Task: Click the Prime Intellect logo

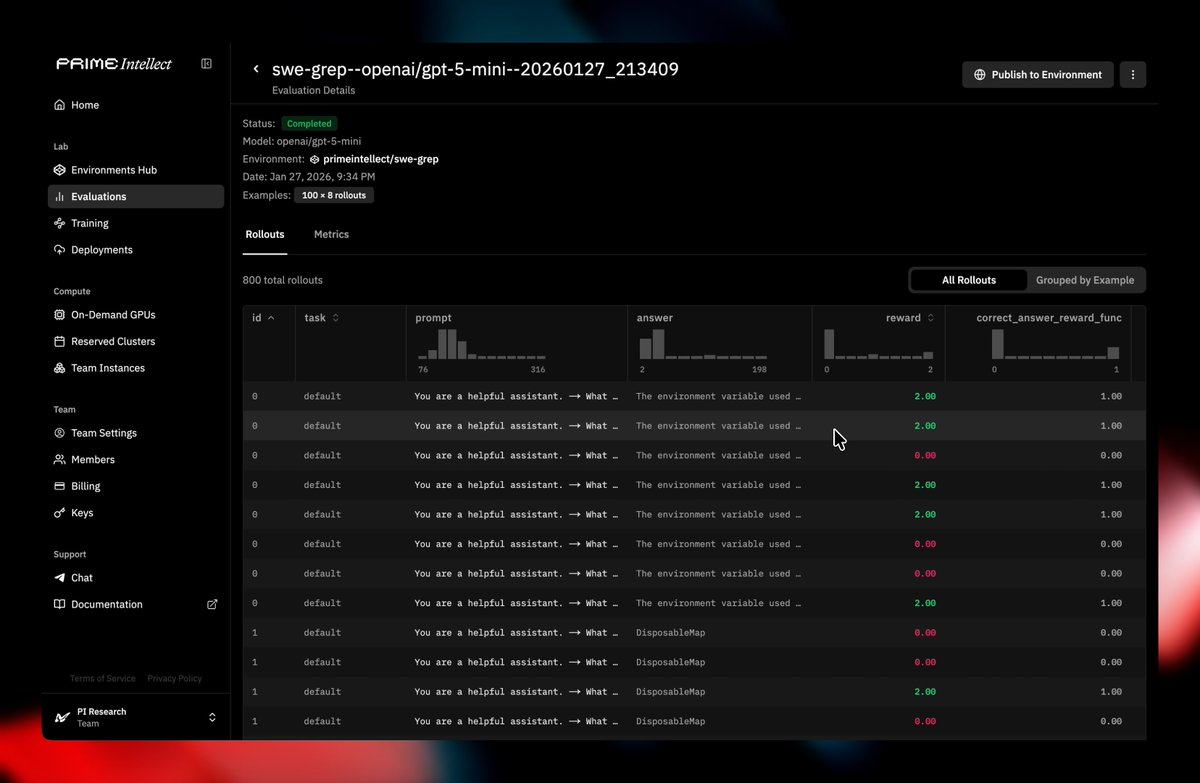Action: (x=114, y=64)
